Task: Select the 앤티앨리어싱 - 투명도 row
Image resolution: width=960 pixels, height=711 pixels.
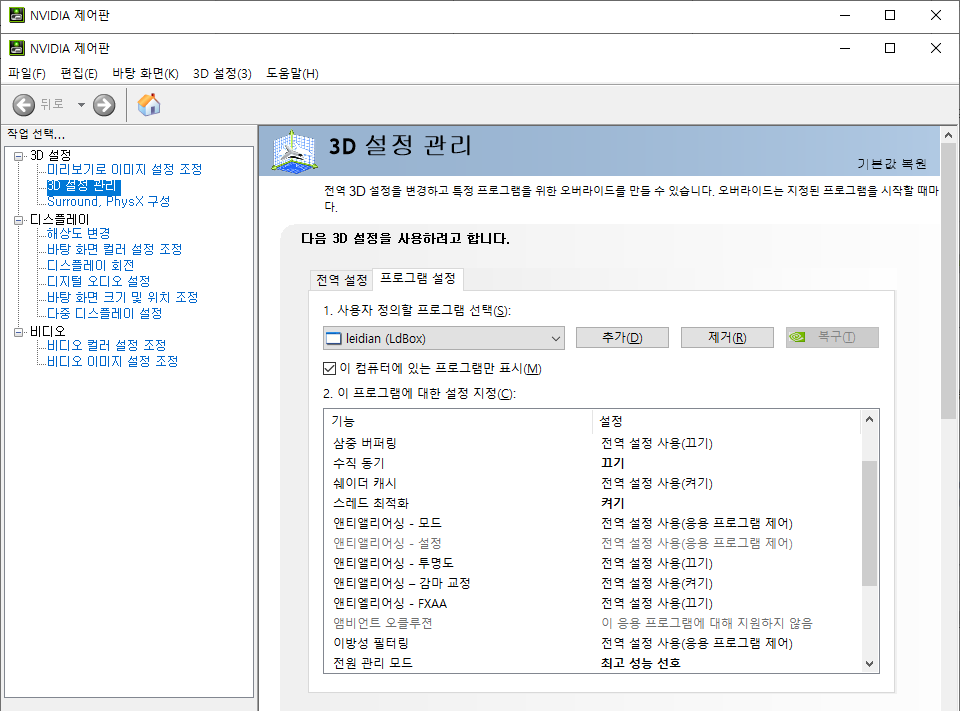Action: 593,563
